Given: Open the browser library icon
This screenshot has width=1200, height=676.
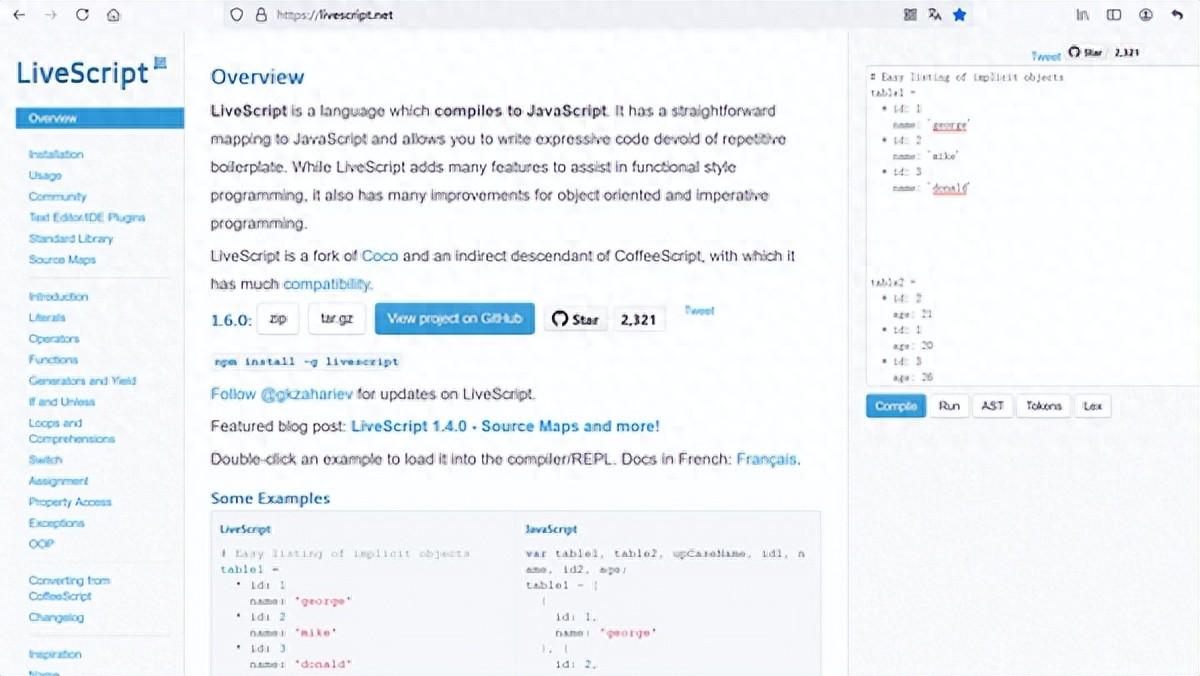Looking at the screenshot, I should coord(1083,15).
